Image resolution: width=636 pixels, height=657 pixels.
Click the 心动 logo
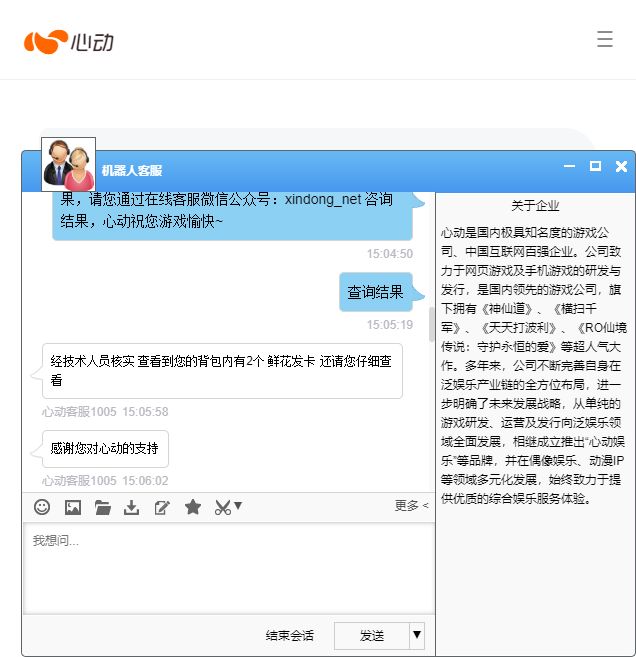[69, 41]
